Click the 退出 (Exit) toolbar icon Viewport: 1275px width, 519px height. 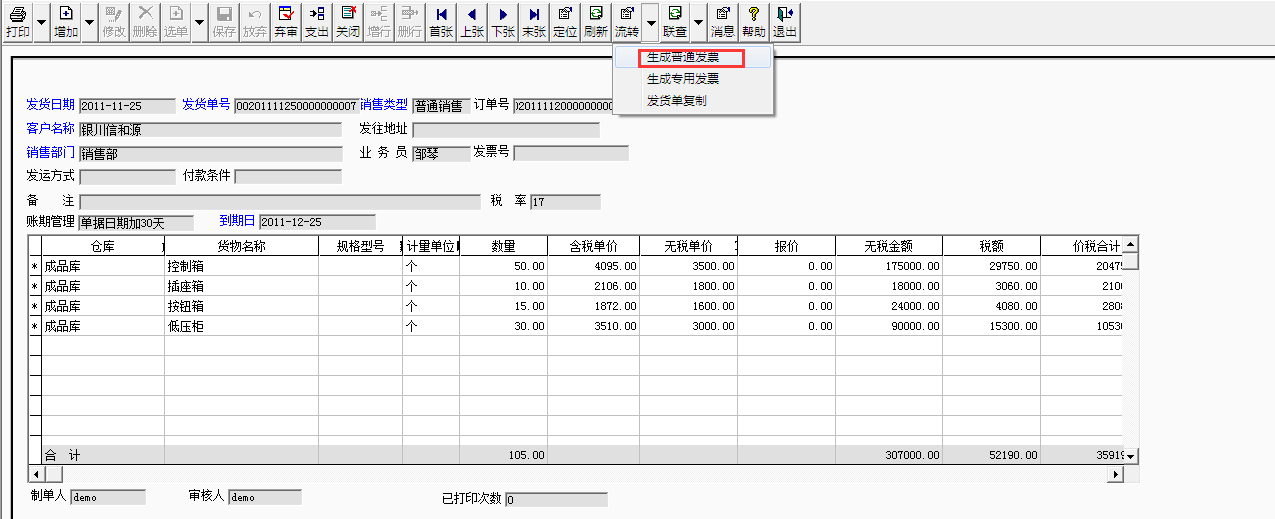click(785, 21)
